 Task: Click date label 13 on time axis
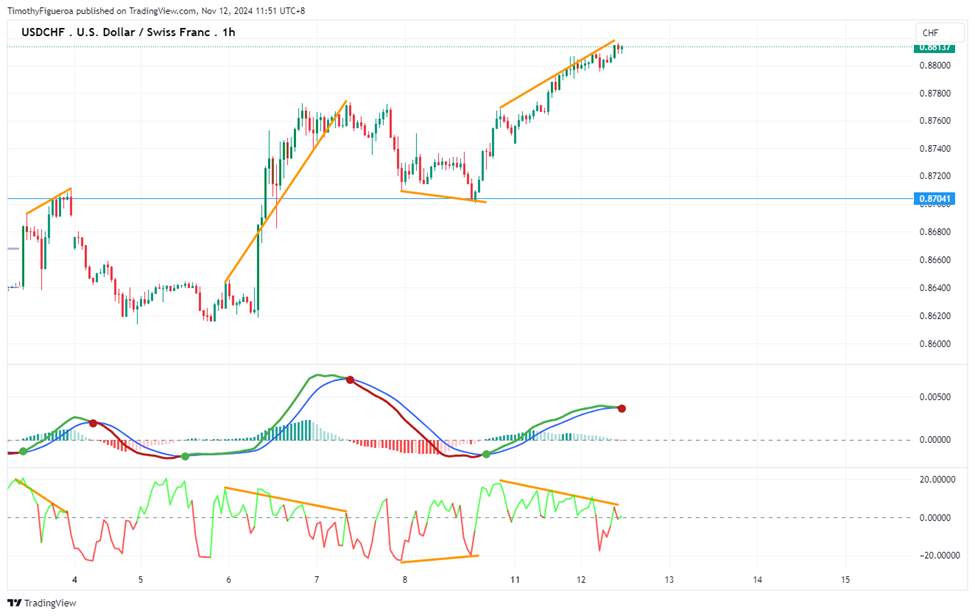(x=669, y=579)
